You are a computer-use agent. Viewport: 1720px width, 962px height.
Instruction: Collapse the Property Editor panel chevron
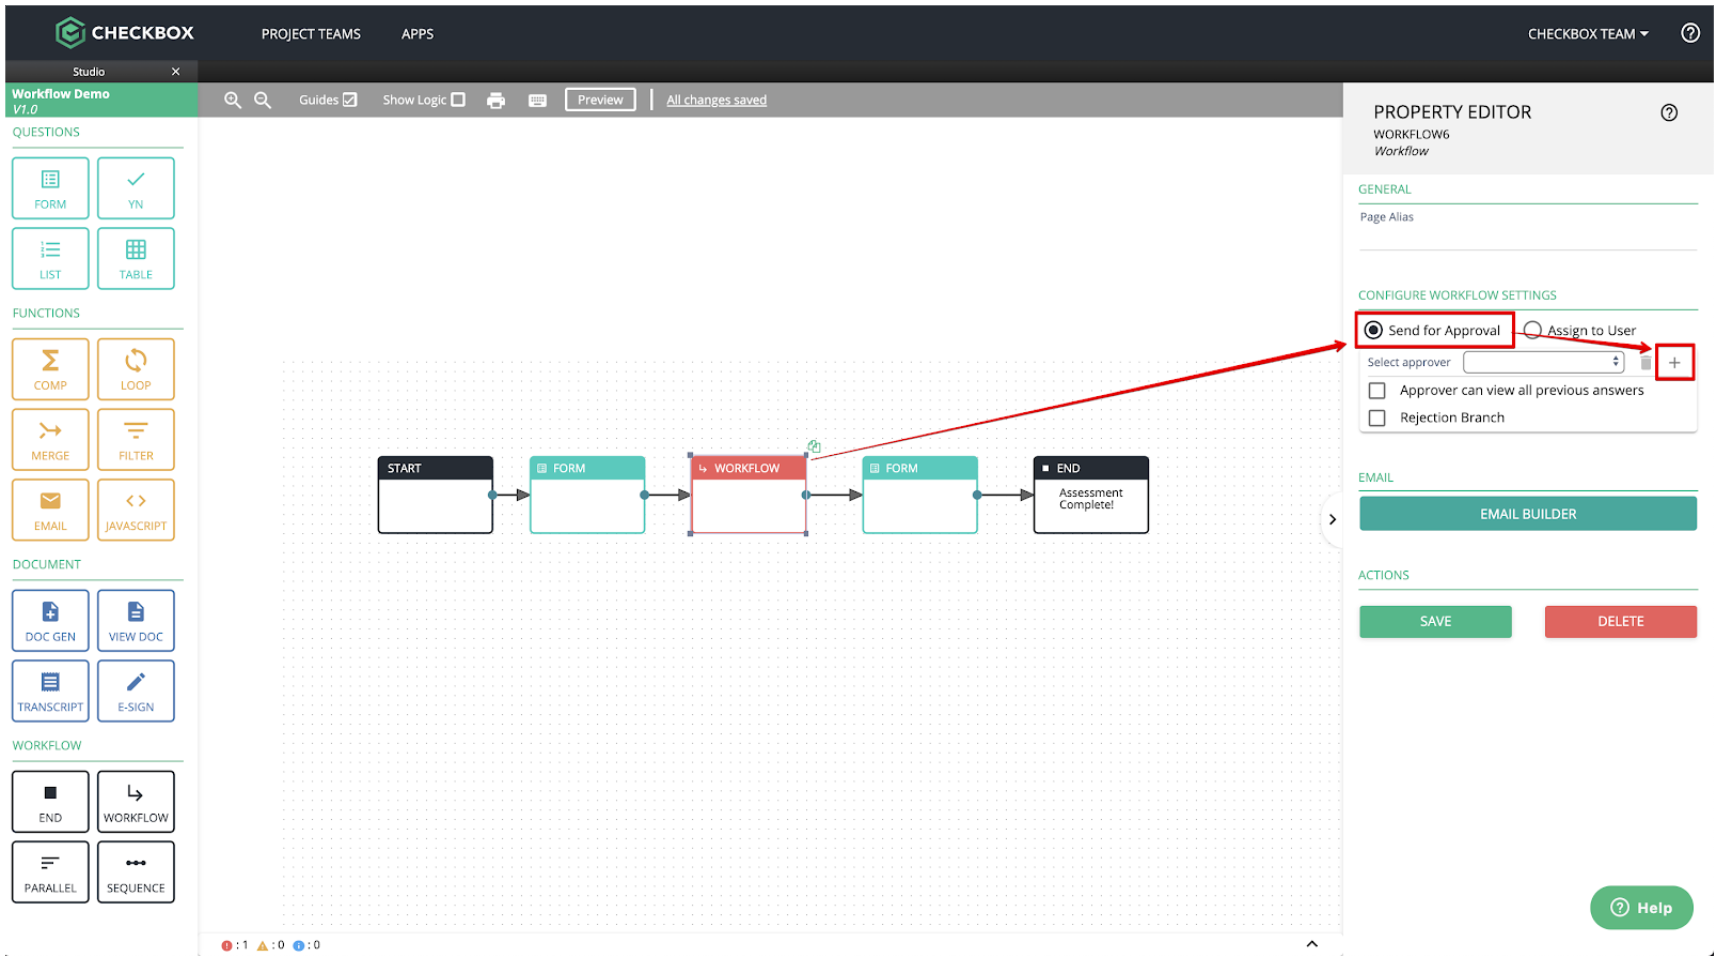pyautogui.click(x=1332, y=520)
